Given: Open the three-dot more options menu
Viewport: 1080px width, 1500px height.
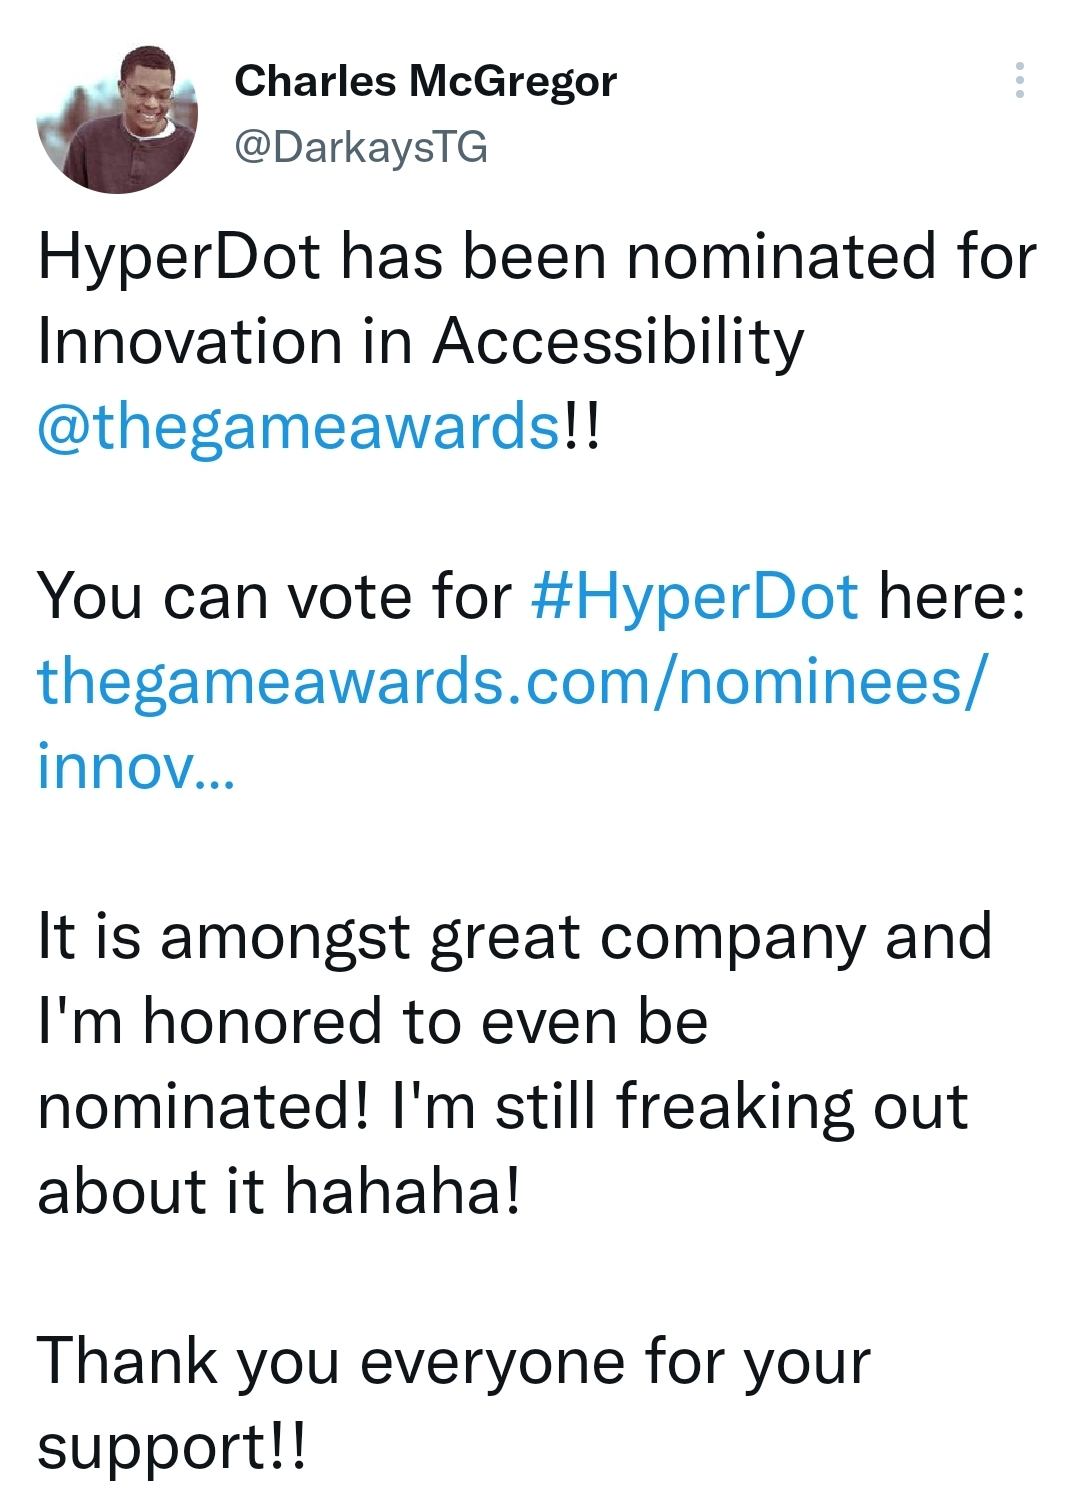Looking at the screenshot, I should point(1019,80).
